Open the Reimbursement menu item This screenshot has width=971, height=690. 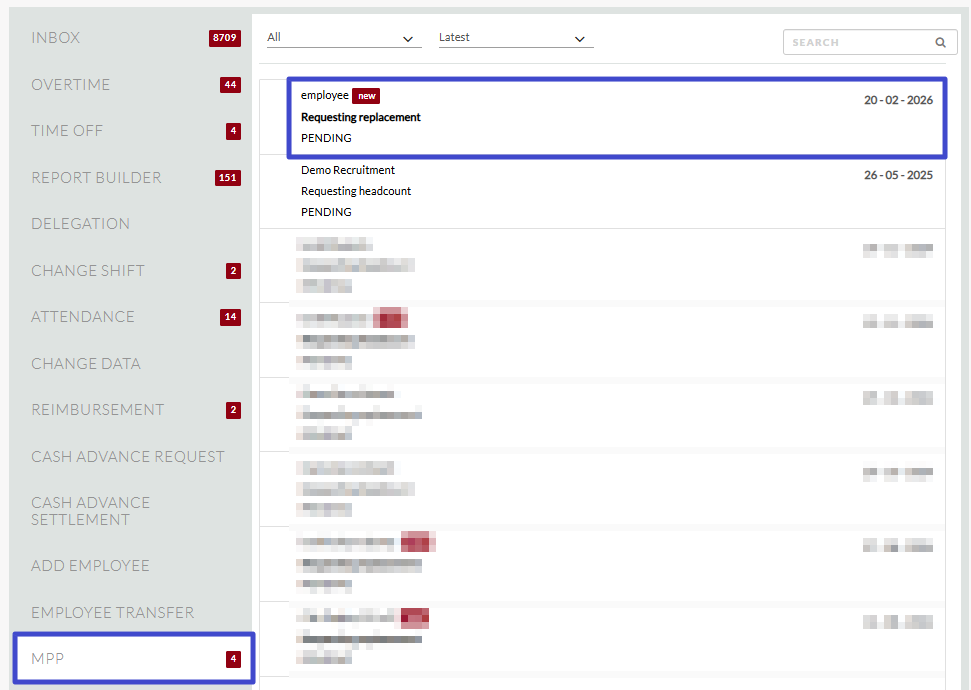(x=97, y=410)
